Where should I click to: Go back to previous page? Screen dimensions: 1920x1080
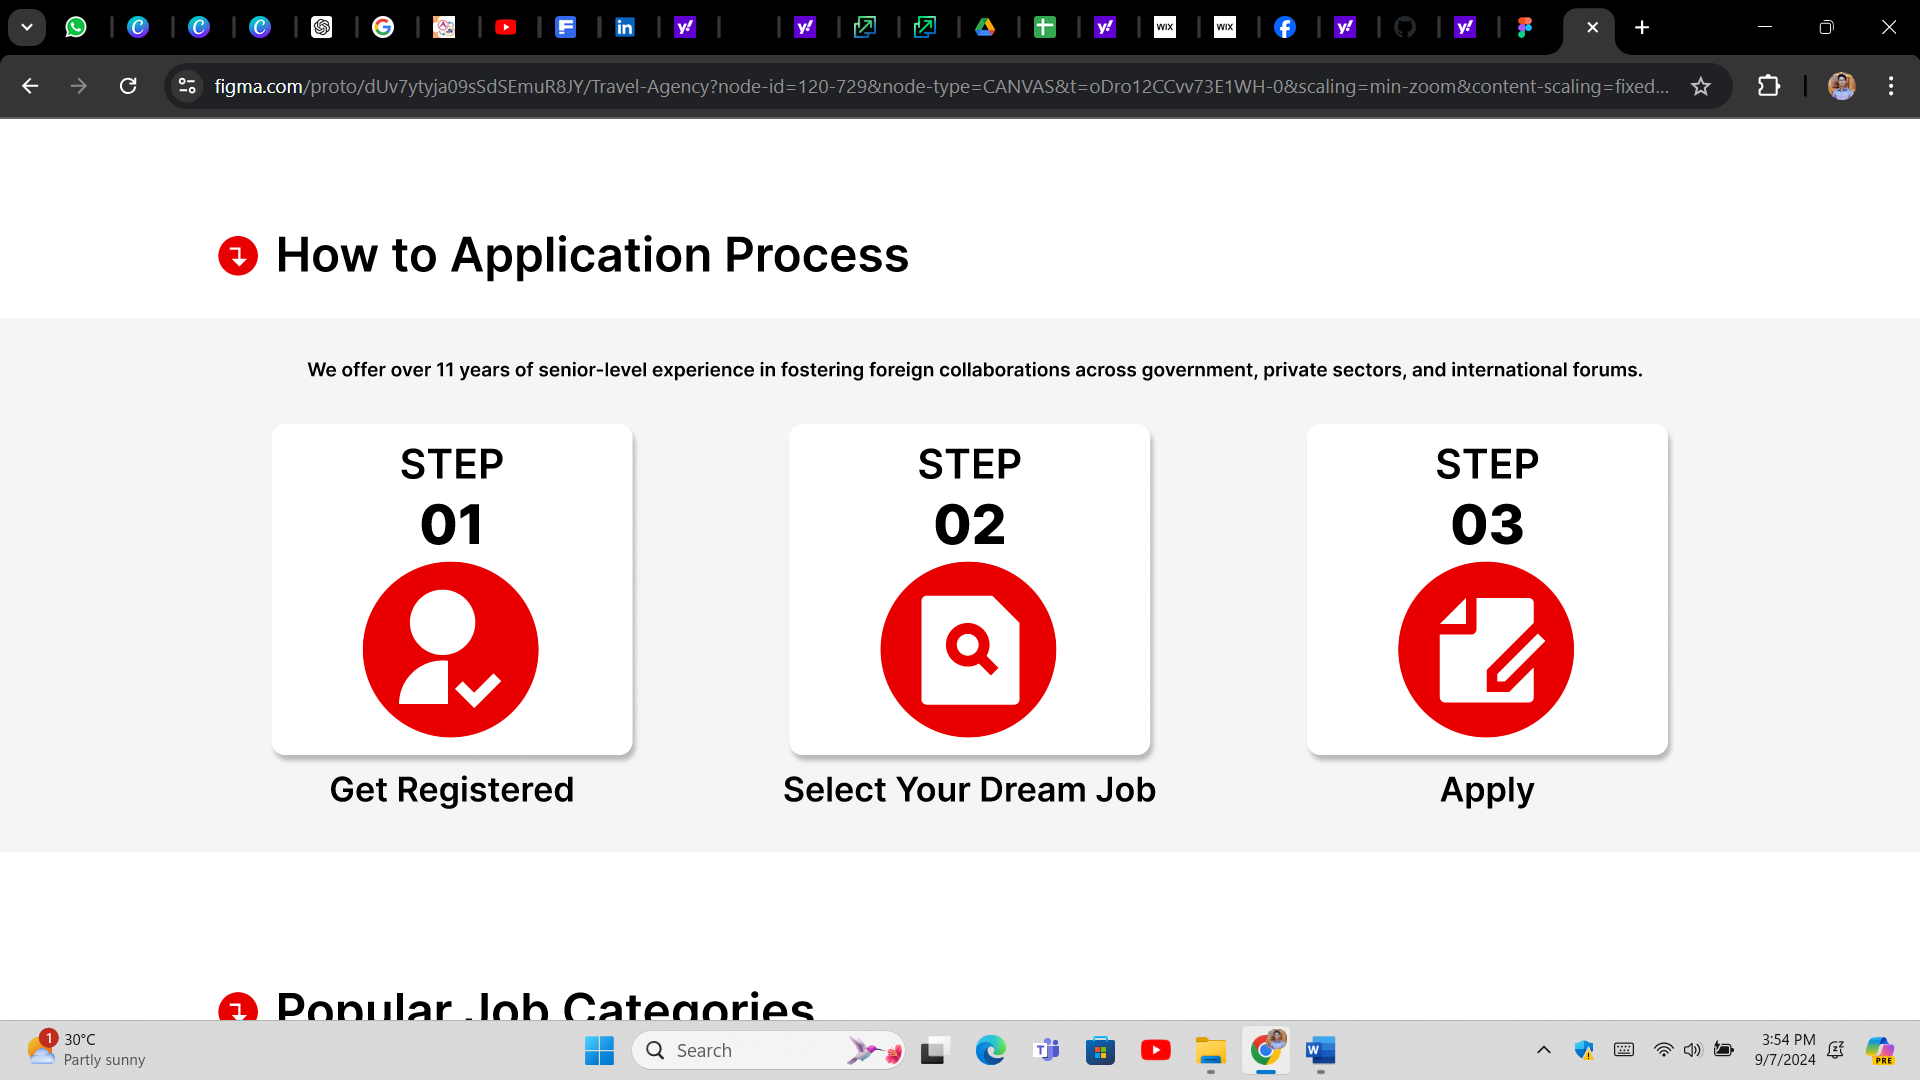tap(30, 86)
